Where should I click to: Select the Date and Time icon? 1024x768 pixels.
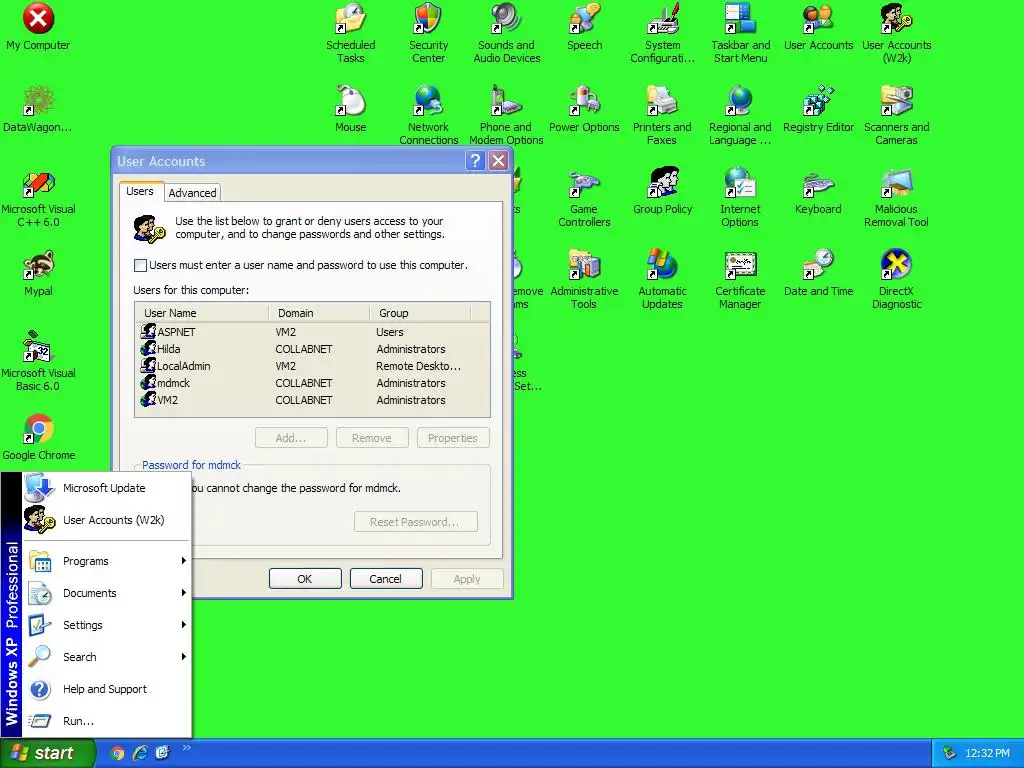(x=818, y=272)
